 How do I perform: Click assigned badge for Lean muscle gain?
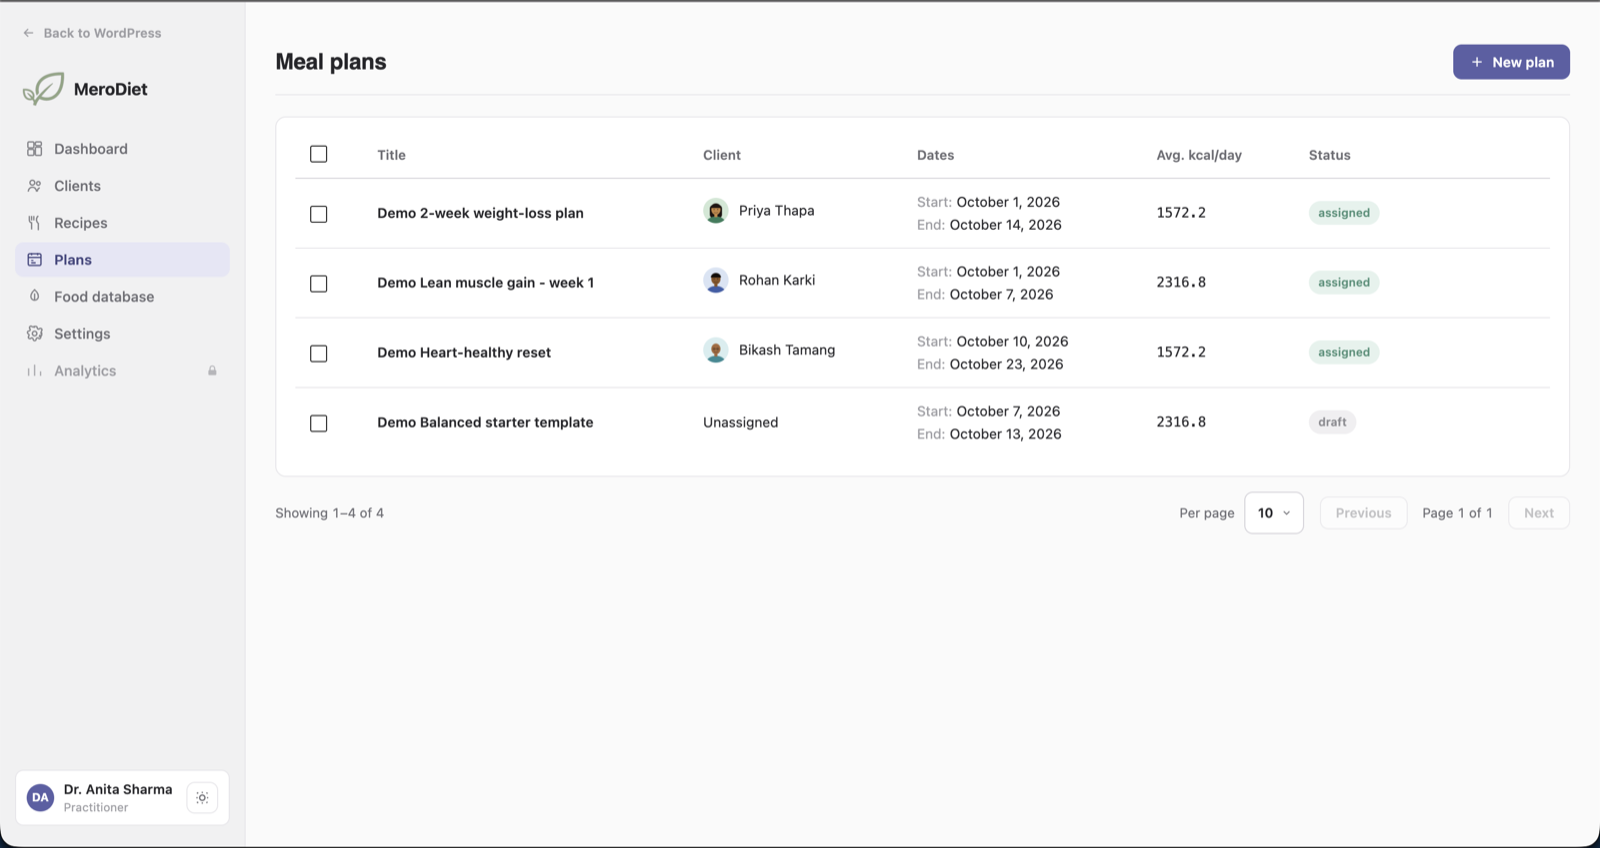(1343, 283)
